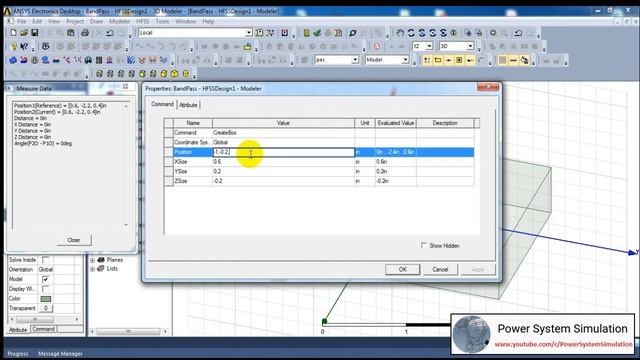The width and height of the screenshot is (640, 360).
Task: Open the YZ plane dropdown
Action: pos(429,47)
